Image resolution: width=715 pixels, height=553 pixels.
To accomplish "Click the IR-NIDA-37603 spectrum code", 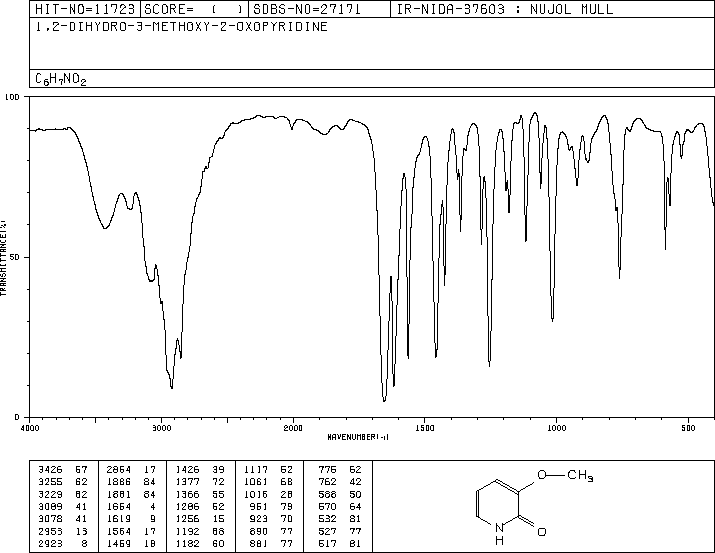I will [451, 9].
